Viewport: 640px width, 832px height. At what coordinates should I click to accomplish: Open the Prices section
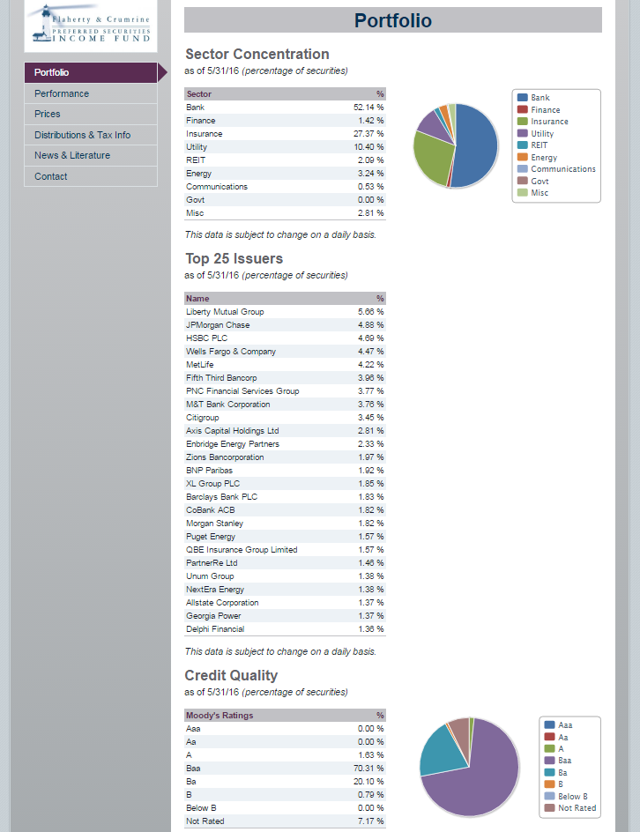click(x=91, y=114)
